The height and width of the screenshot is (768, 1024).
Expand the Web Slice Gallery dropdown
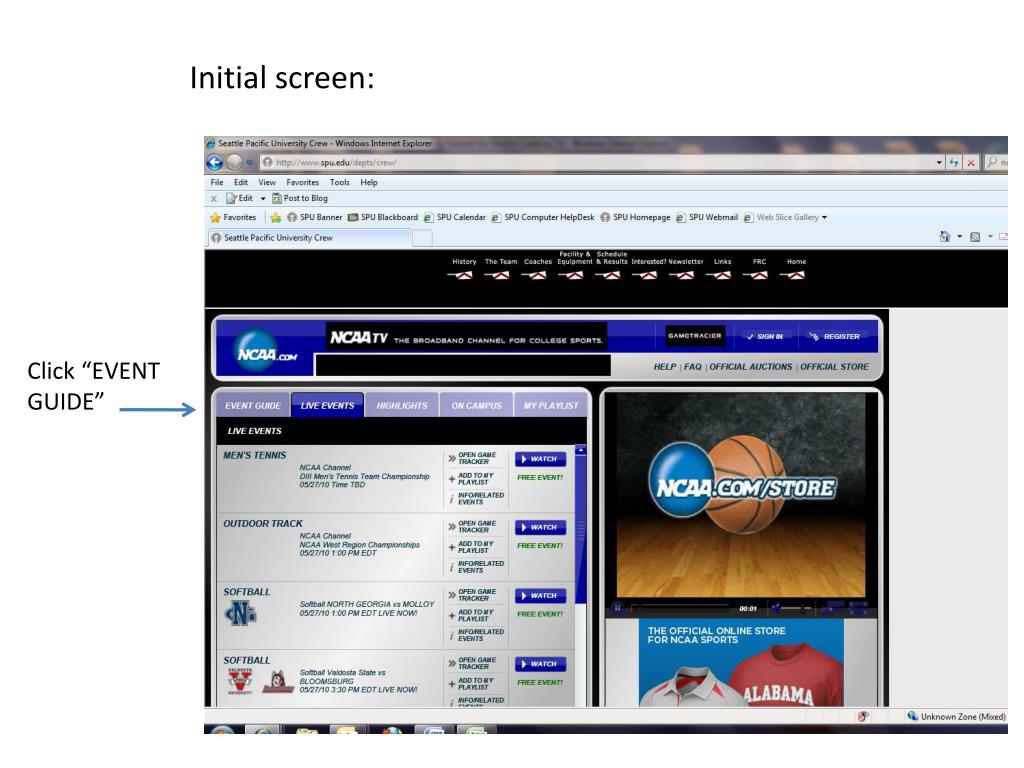point(824,217)
